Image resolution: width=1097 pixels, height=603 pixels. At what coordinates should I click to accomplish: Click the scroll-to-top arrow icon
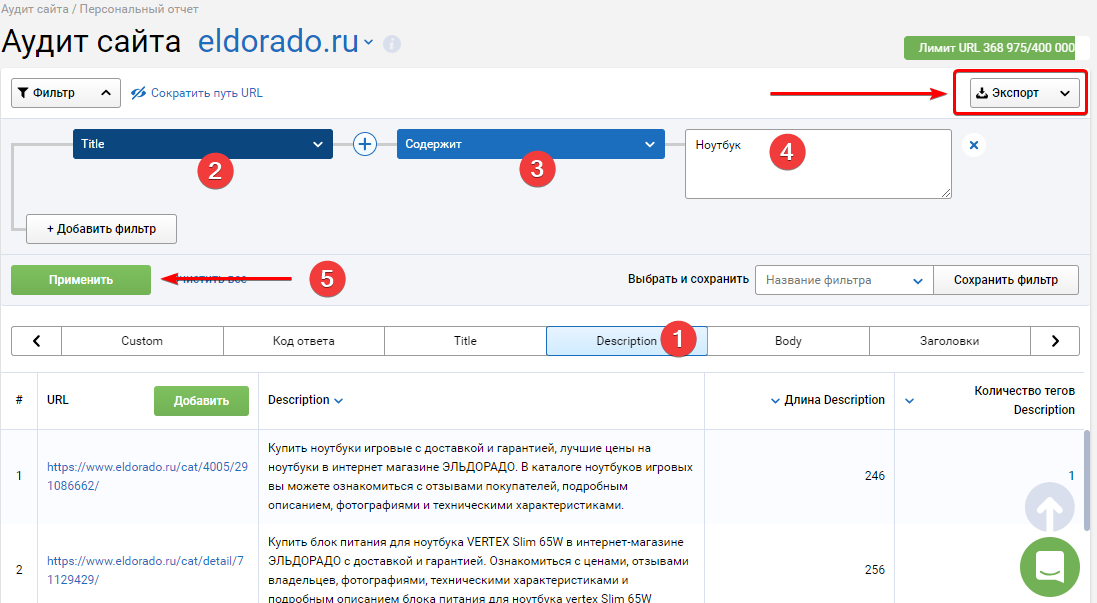pyautogui.click(x=1049, y=507)
